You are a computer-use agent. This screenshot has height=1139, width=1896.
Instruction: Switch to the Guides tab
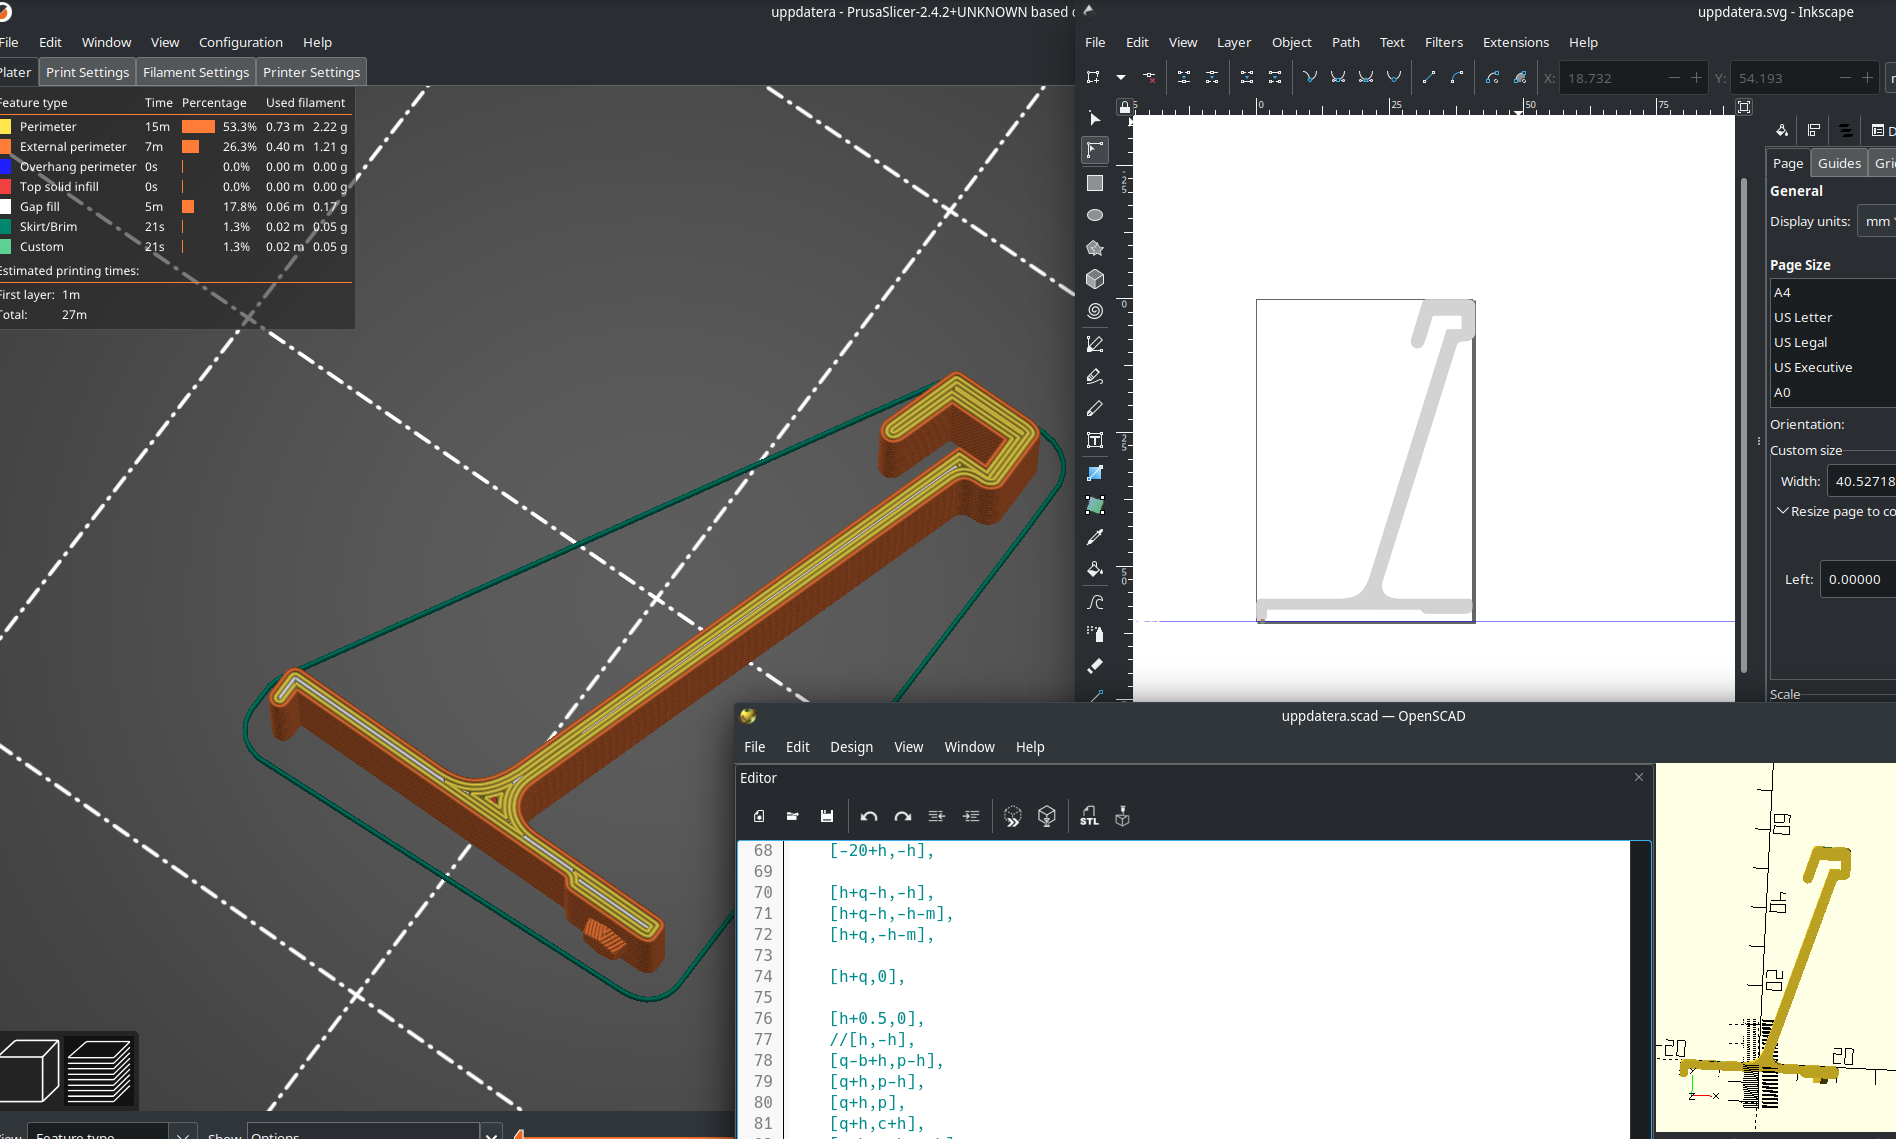tap(1839, 163)
